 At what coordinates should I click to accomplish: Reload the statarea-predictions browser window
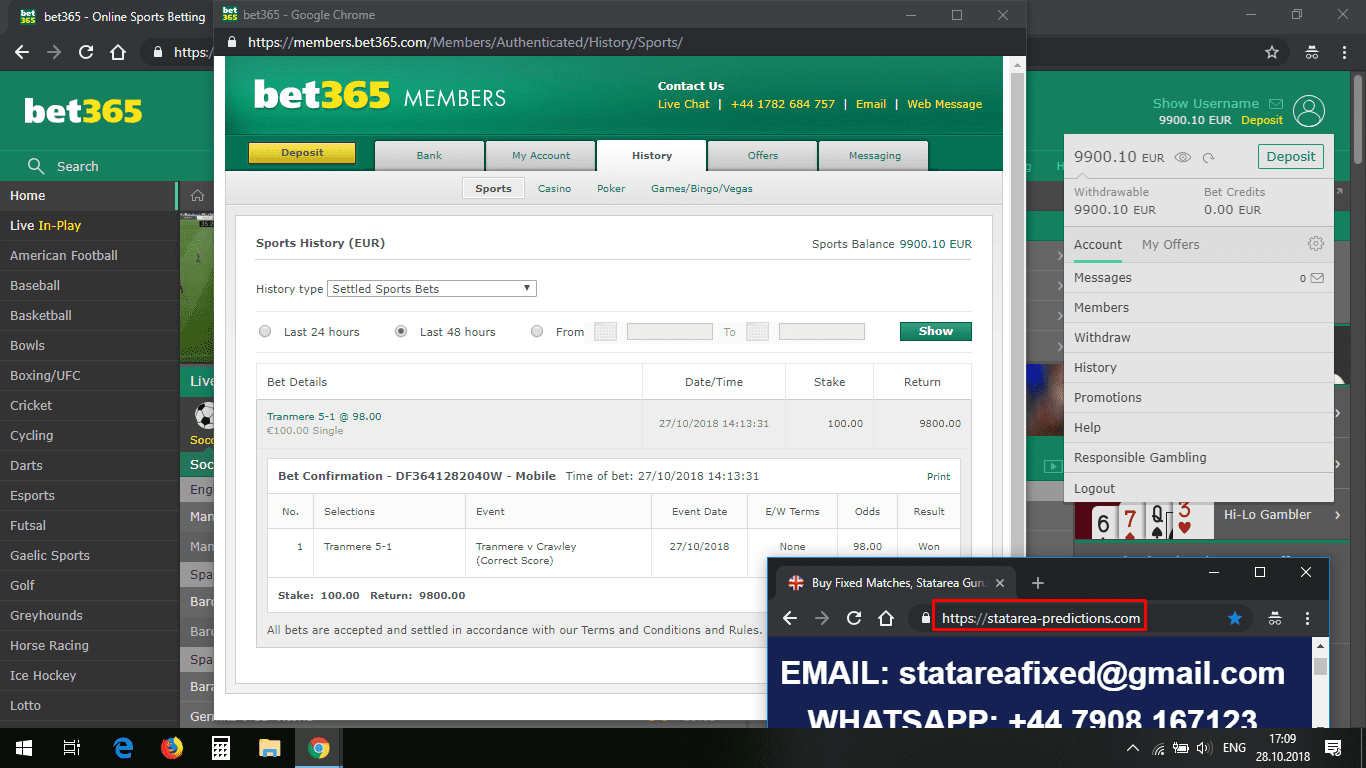854,618
